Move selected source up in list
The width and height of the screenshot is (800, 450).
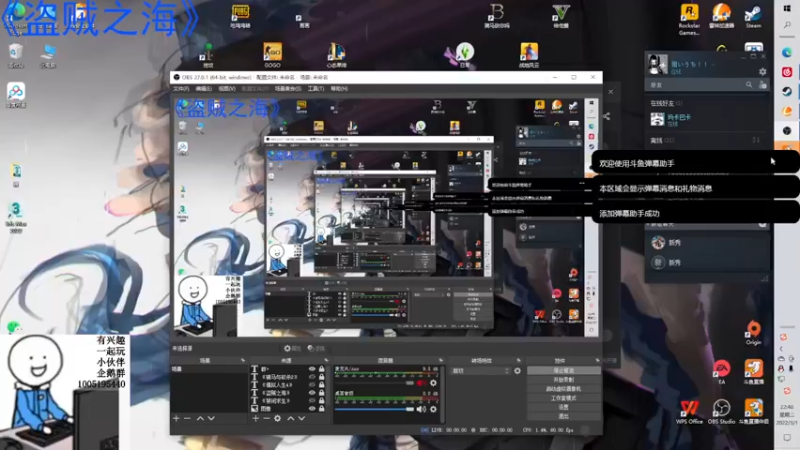coord(290,418)
